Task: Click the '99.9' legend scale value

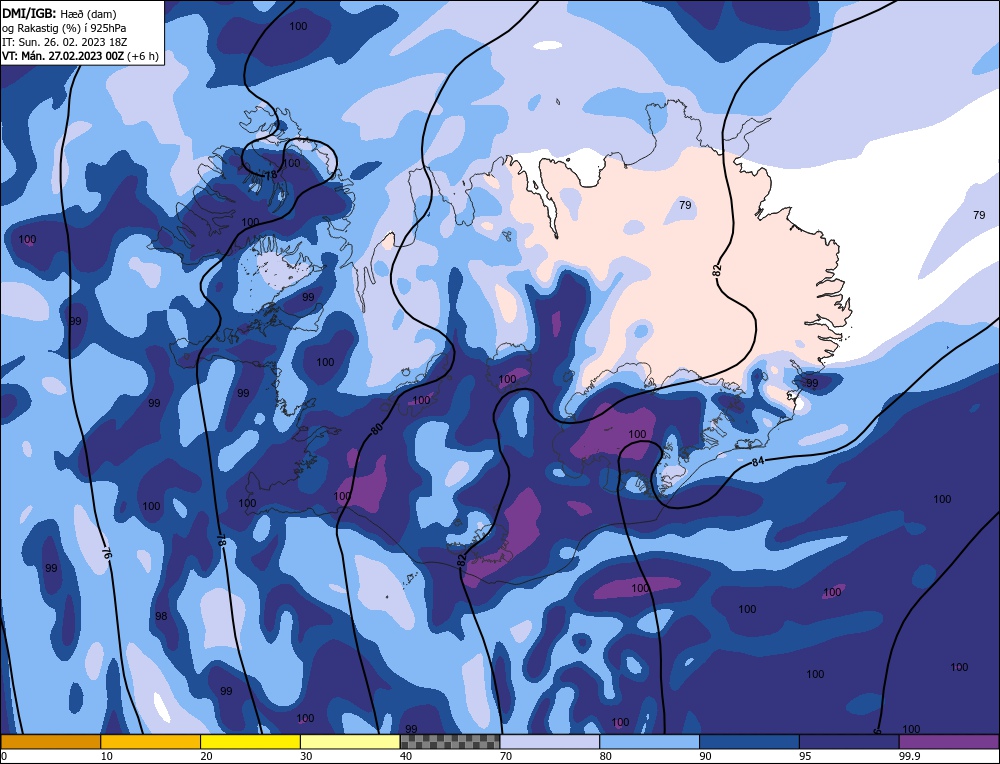Action: coord(909,756)
